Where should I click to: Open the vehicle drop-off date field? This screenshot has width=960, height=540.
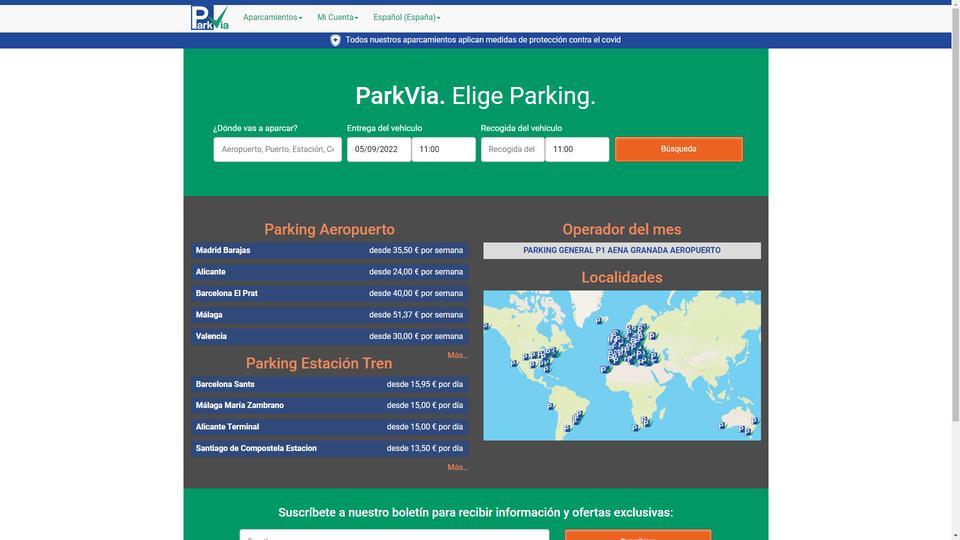(379, 149)
